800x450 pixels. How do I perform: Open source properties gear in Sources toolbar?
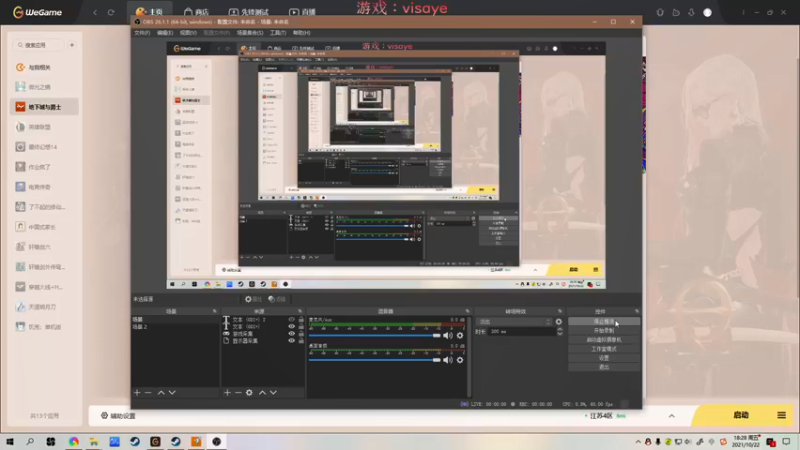click(249, 392)
